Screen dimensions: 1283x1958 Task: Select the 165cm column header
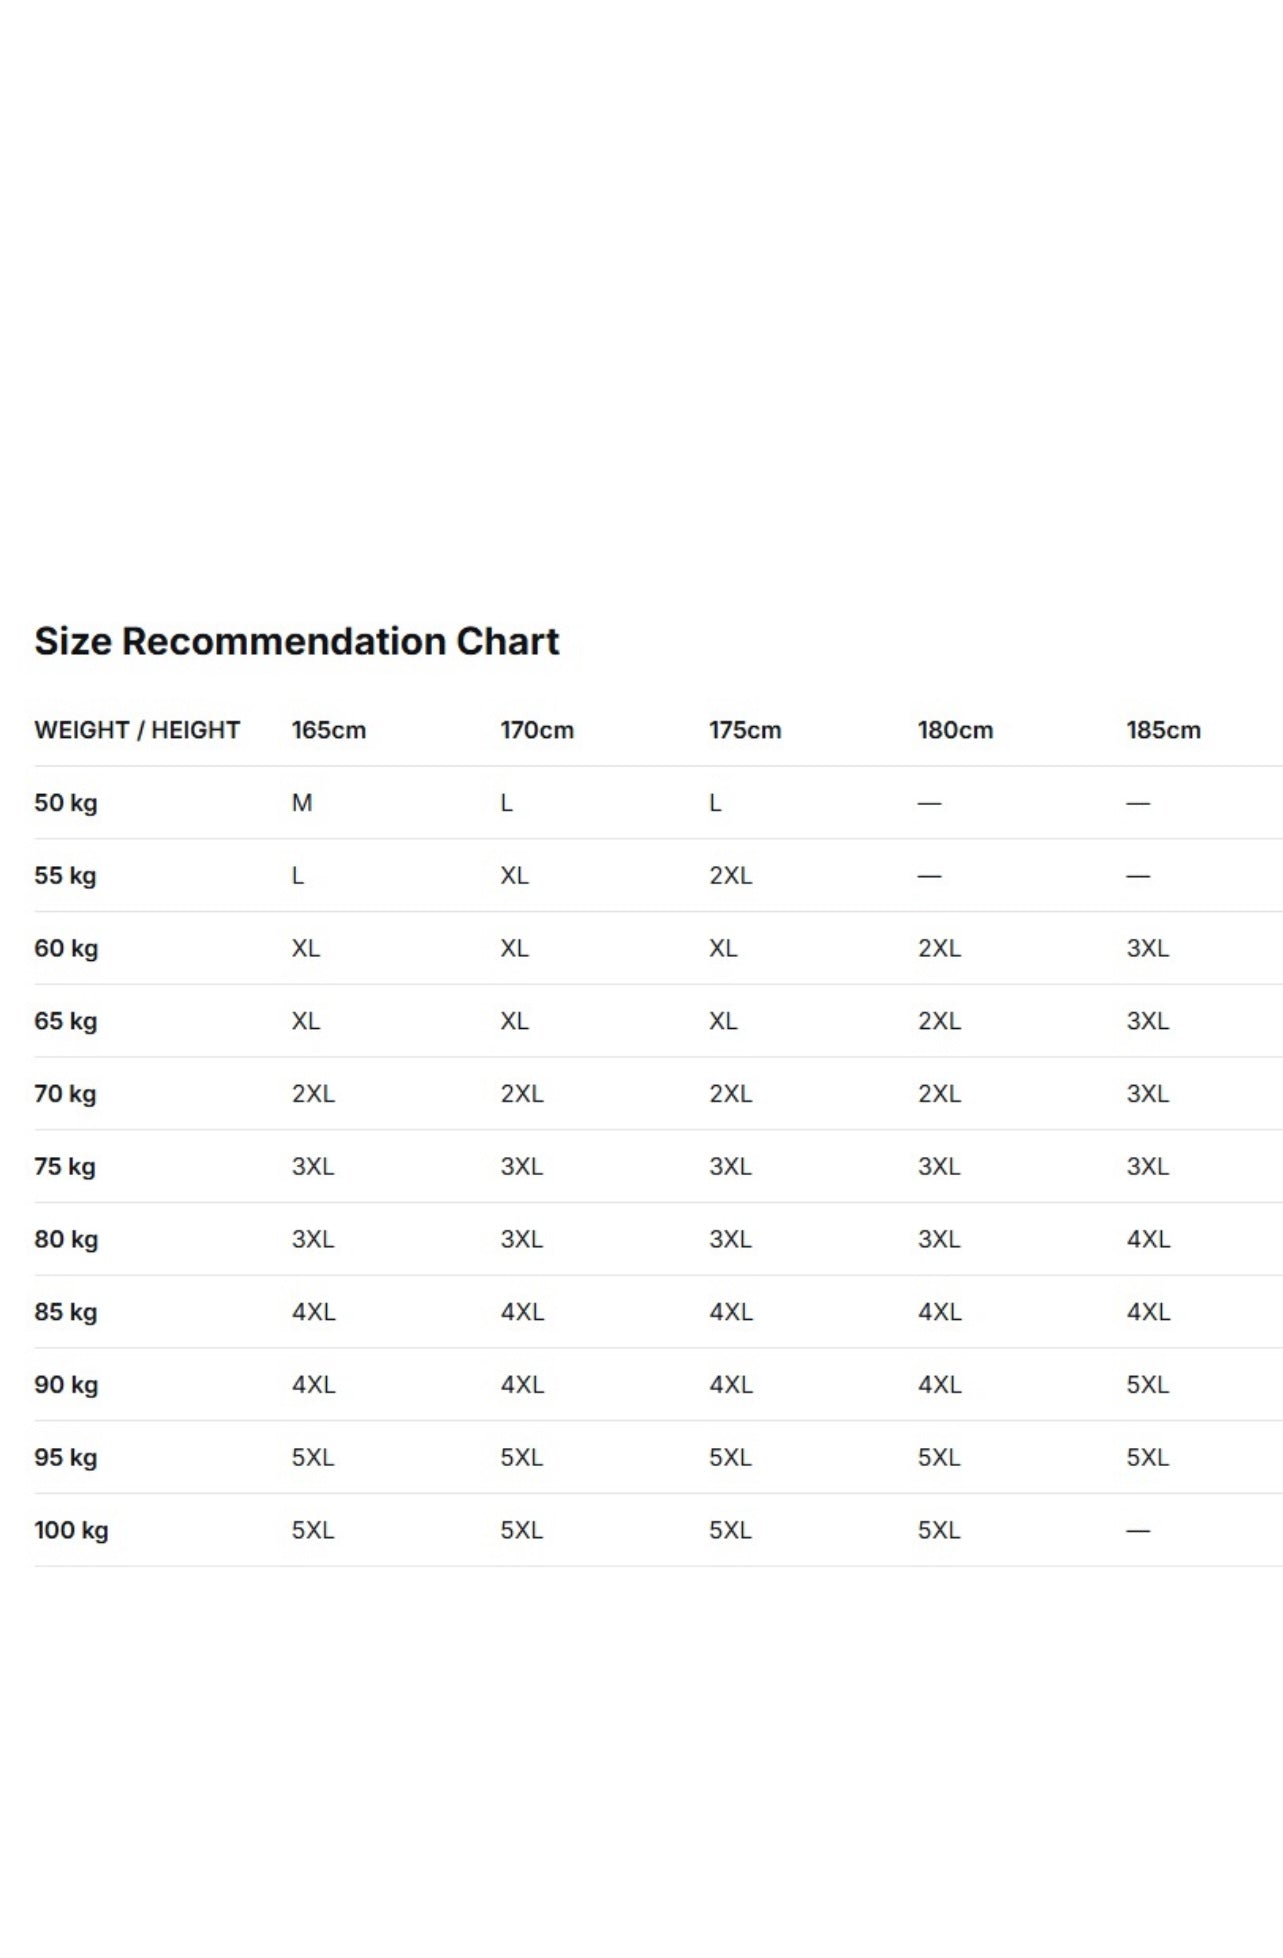[329, 730]
